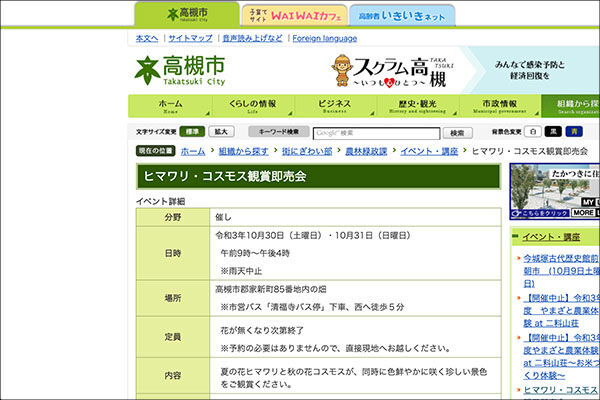Click the address 高槻市郡家新町85番地内の畑
The height and width of the screenshot is (400, 600).
271,289
